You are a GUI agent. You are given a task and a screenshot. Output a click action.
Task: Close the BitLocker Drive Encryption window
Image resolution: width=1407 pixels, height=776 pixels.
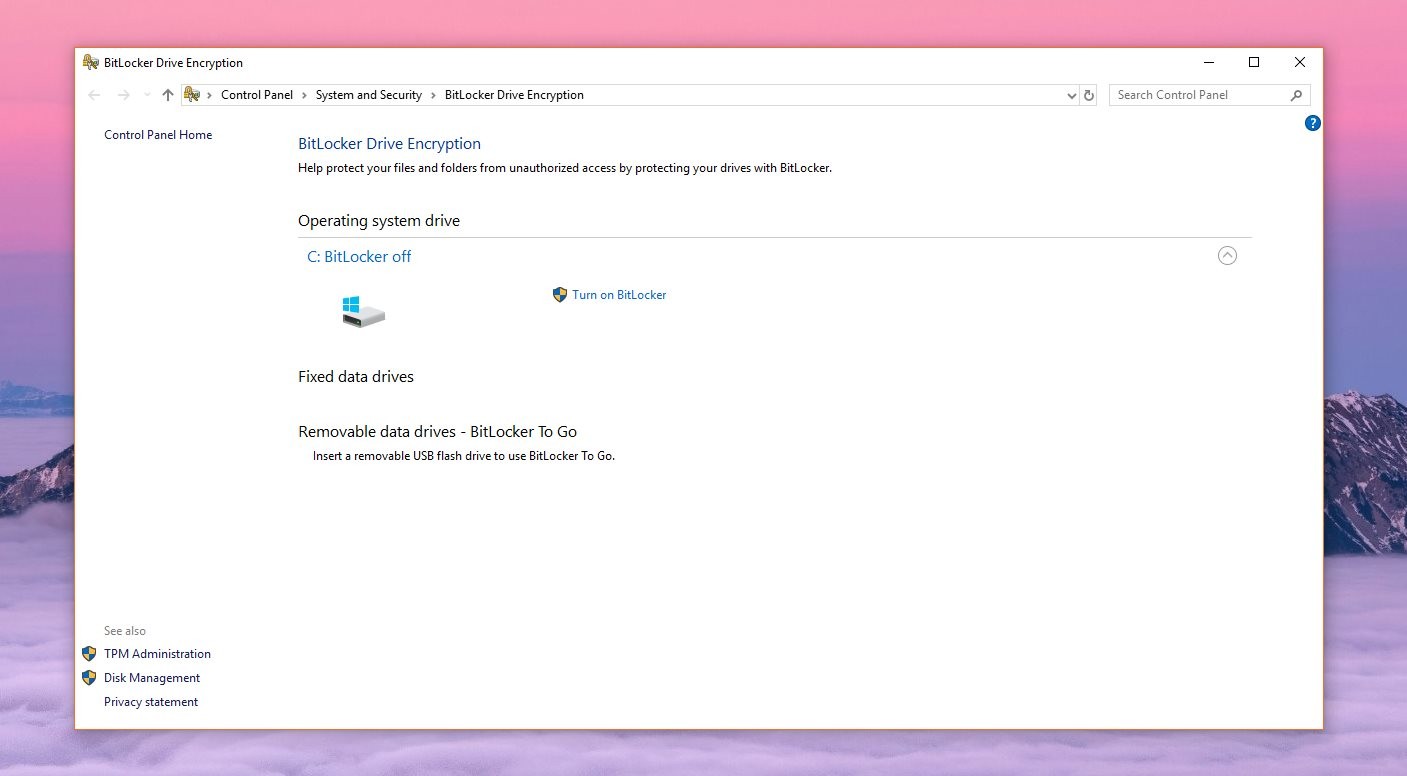tap(1300, 62)
